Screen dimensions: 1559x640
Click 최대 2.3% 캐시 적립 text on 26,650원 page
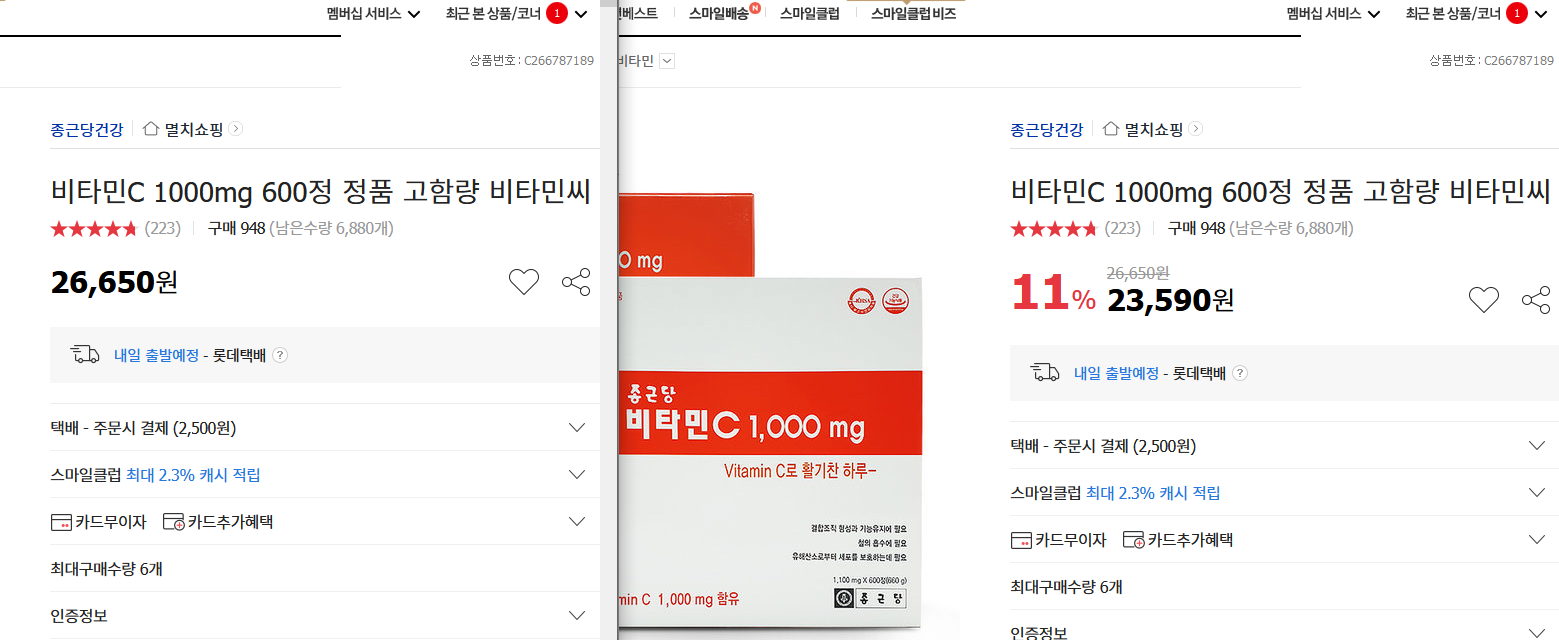click(193, 475)
